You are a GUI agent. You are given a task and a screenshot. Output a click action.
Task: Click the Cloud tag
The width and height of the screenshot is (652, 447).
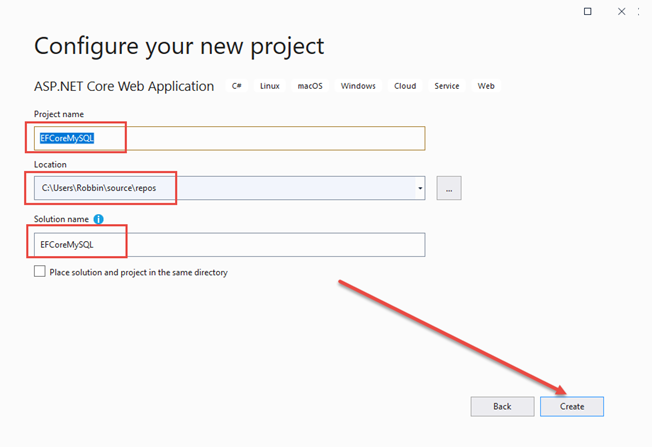coord(405,86)
